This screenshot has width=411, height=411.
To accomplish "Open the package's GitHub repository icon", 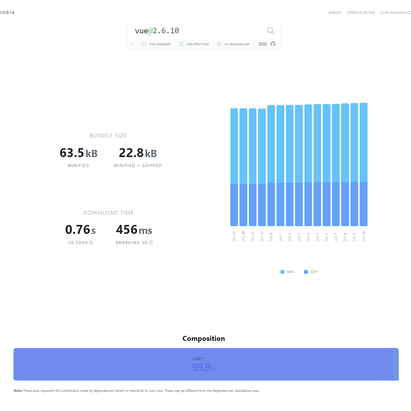I will (273, 44).
